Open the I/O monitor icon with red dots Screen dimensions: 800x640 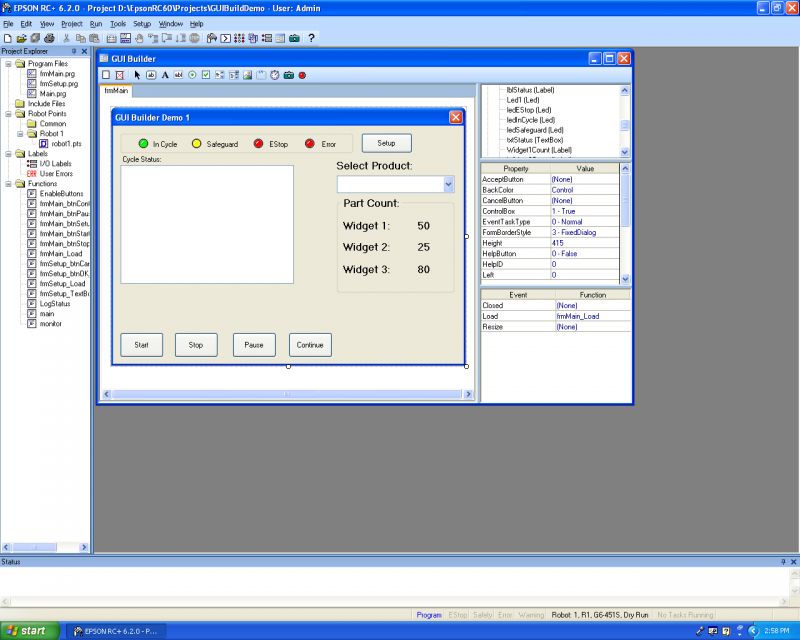239,38
